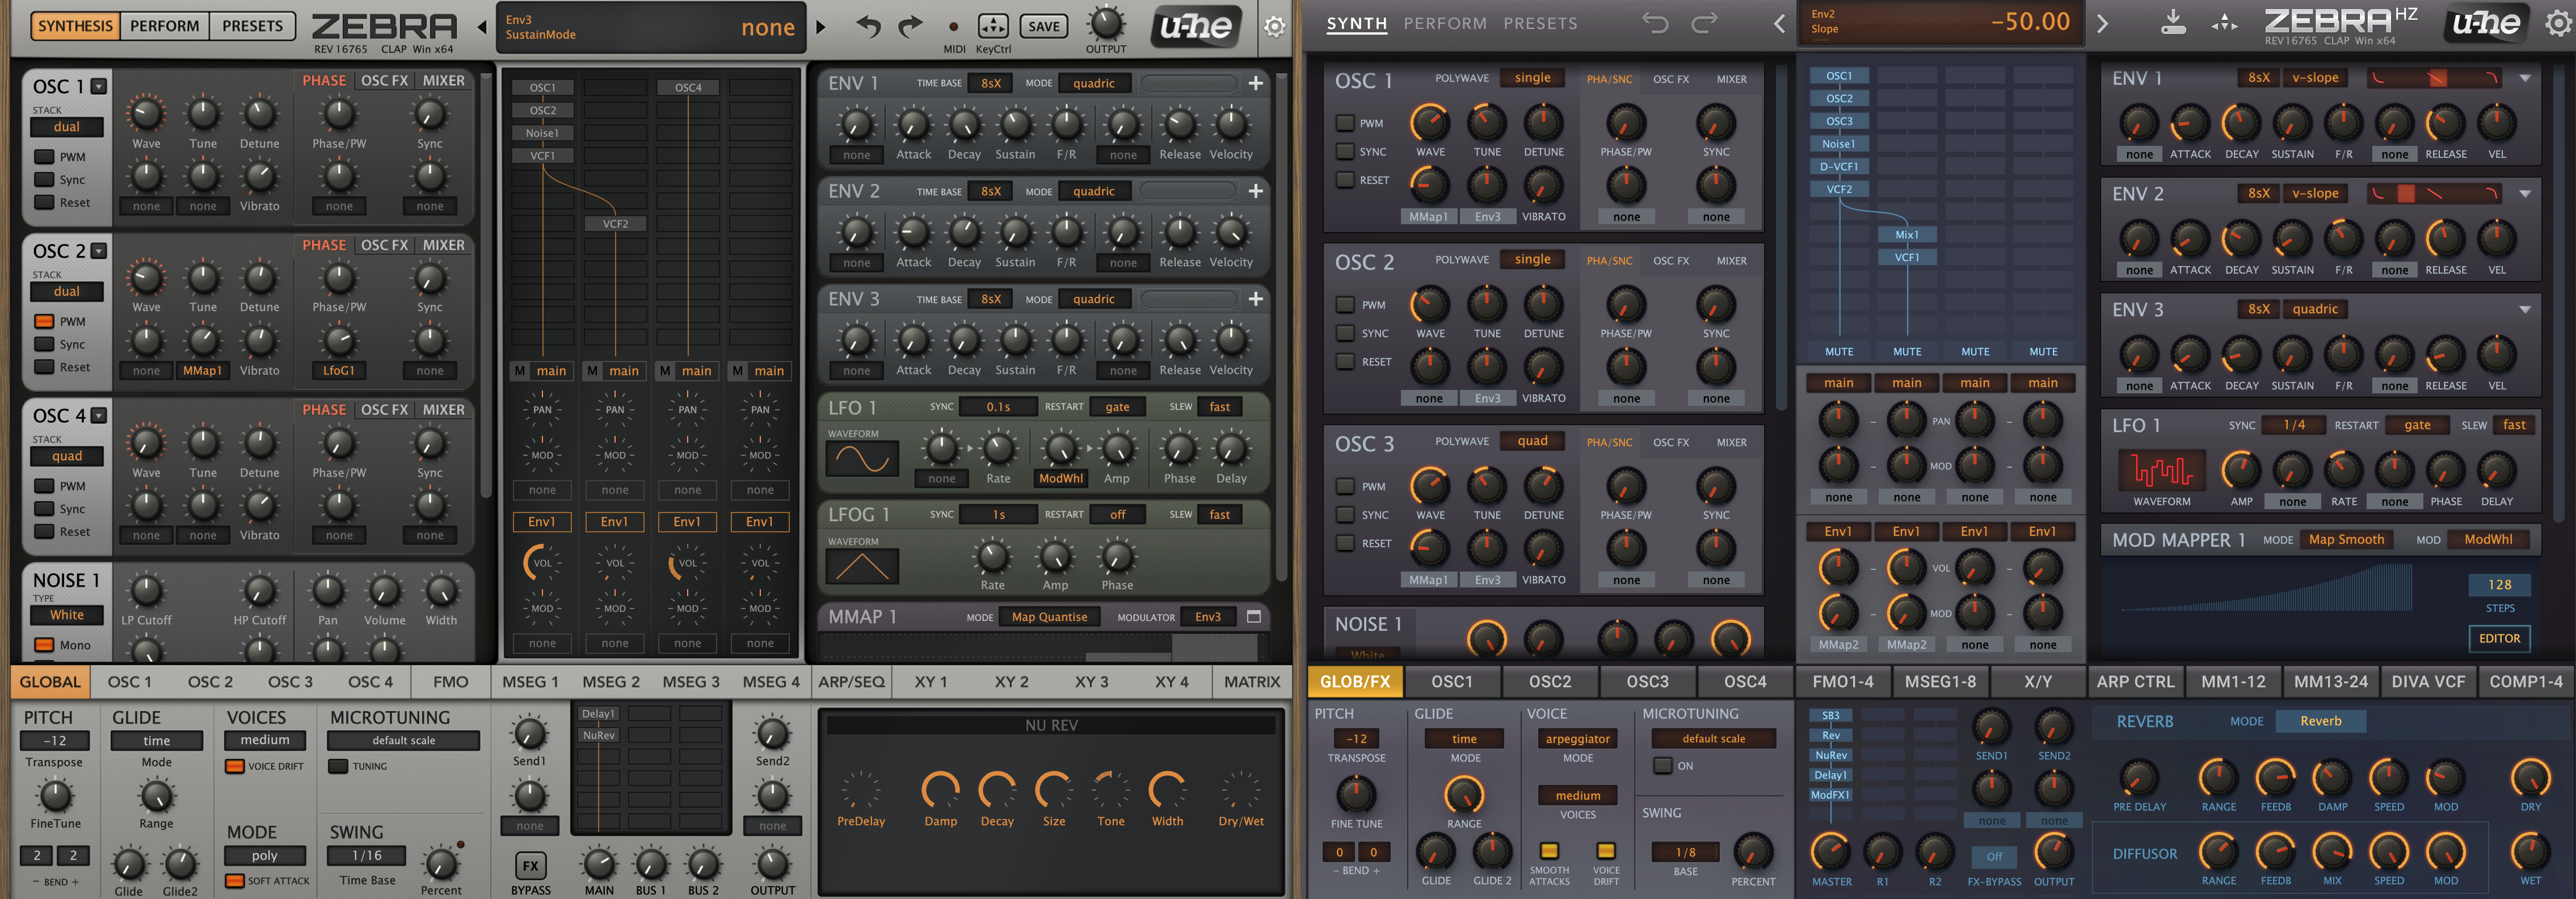Image resolution: width=2576 pixels, height=899 pixels.
Task: Open ENV 1 mode quadric selector
Action: [1093, 84]
